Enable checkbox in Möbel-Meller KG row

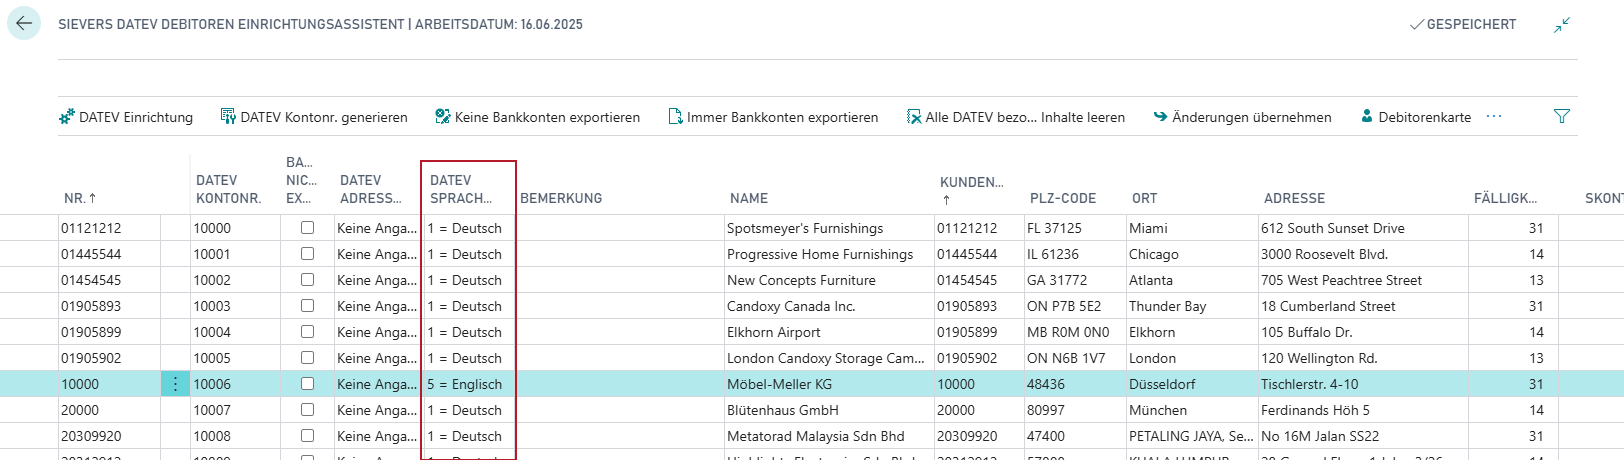(307, 384)
